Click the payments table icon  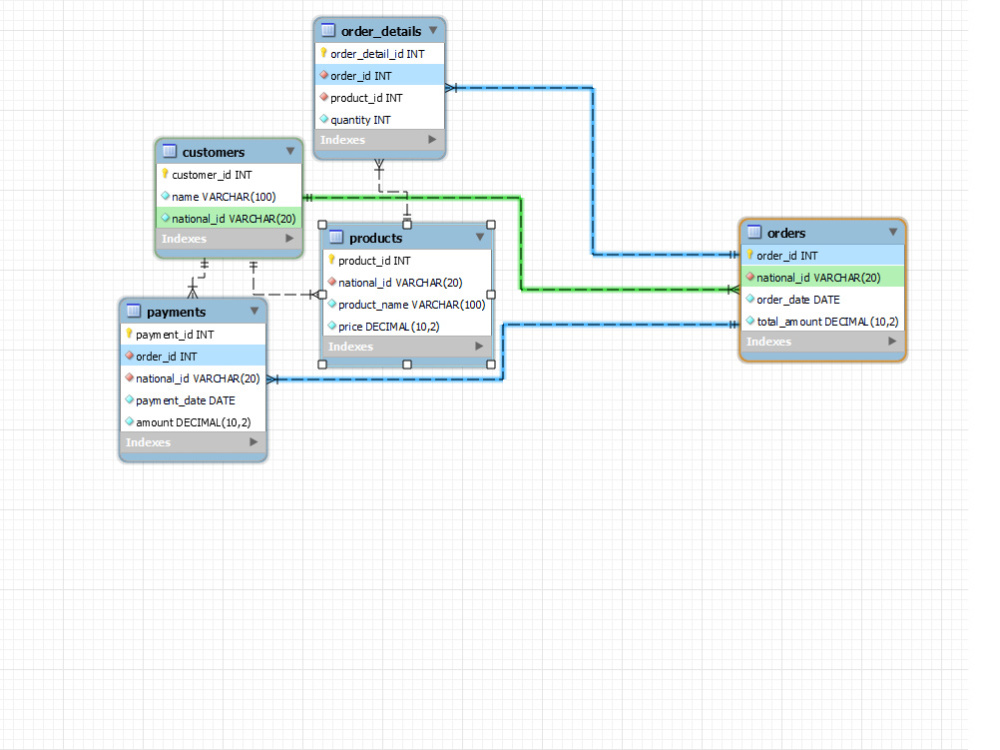coord(133,311)
